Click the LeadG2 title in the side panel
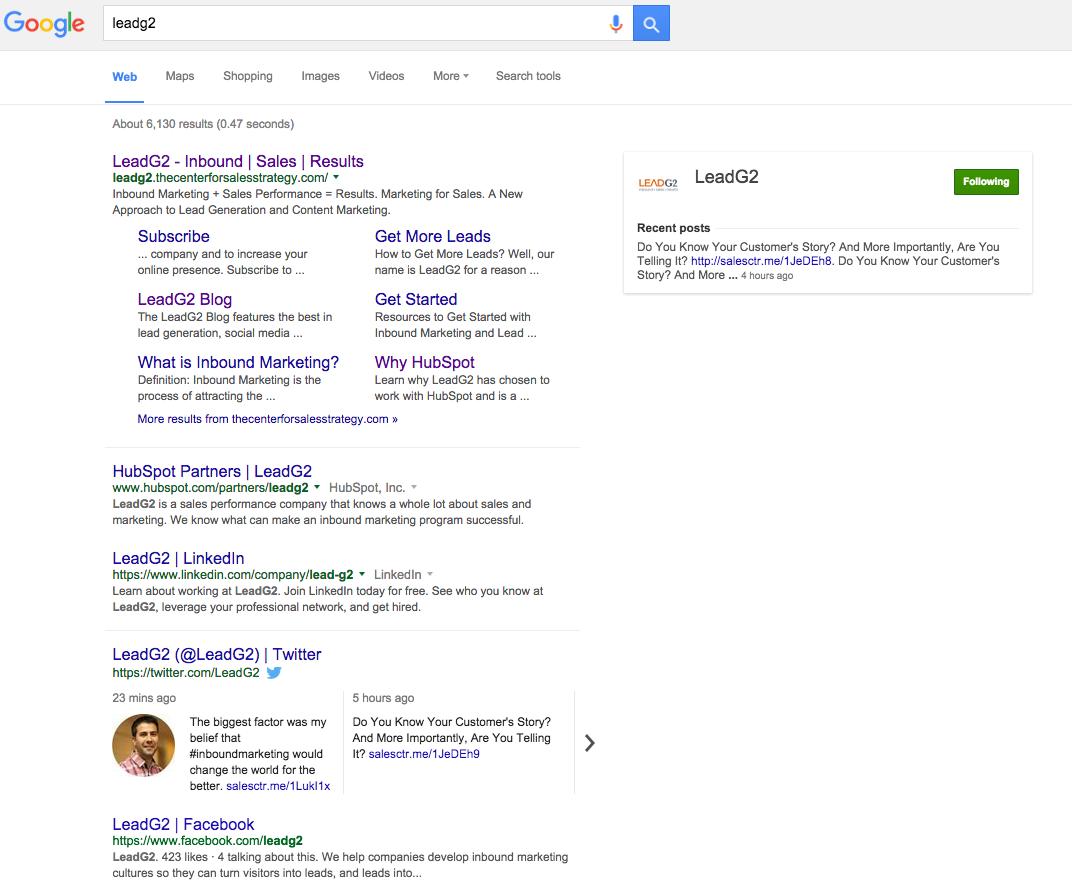The height and width of the screenshot is (894, 1072). [x=727, y=177]
